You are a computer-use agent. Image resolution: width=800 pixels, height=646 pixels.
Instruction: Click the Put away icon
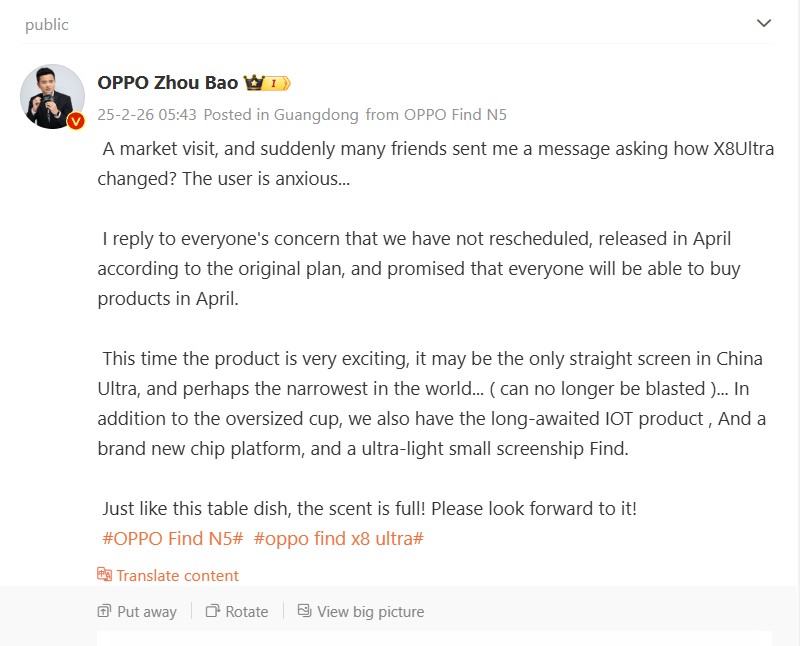[x=104, y=611]
